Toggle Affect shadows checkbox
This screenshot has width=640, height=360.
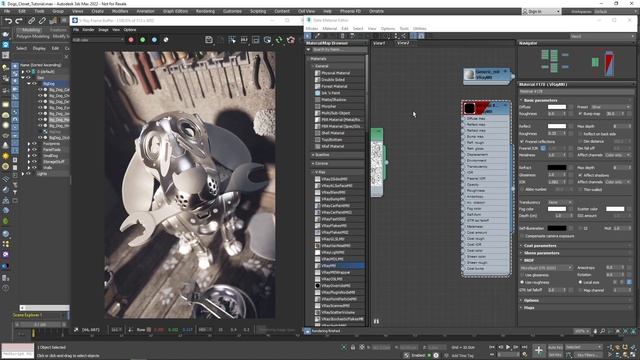580,175
